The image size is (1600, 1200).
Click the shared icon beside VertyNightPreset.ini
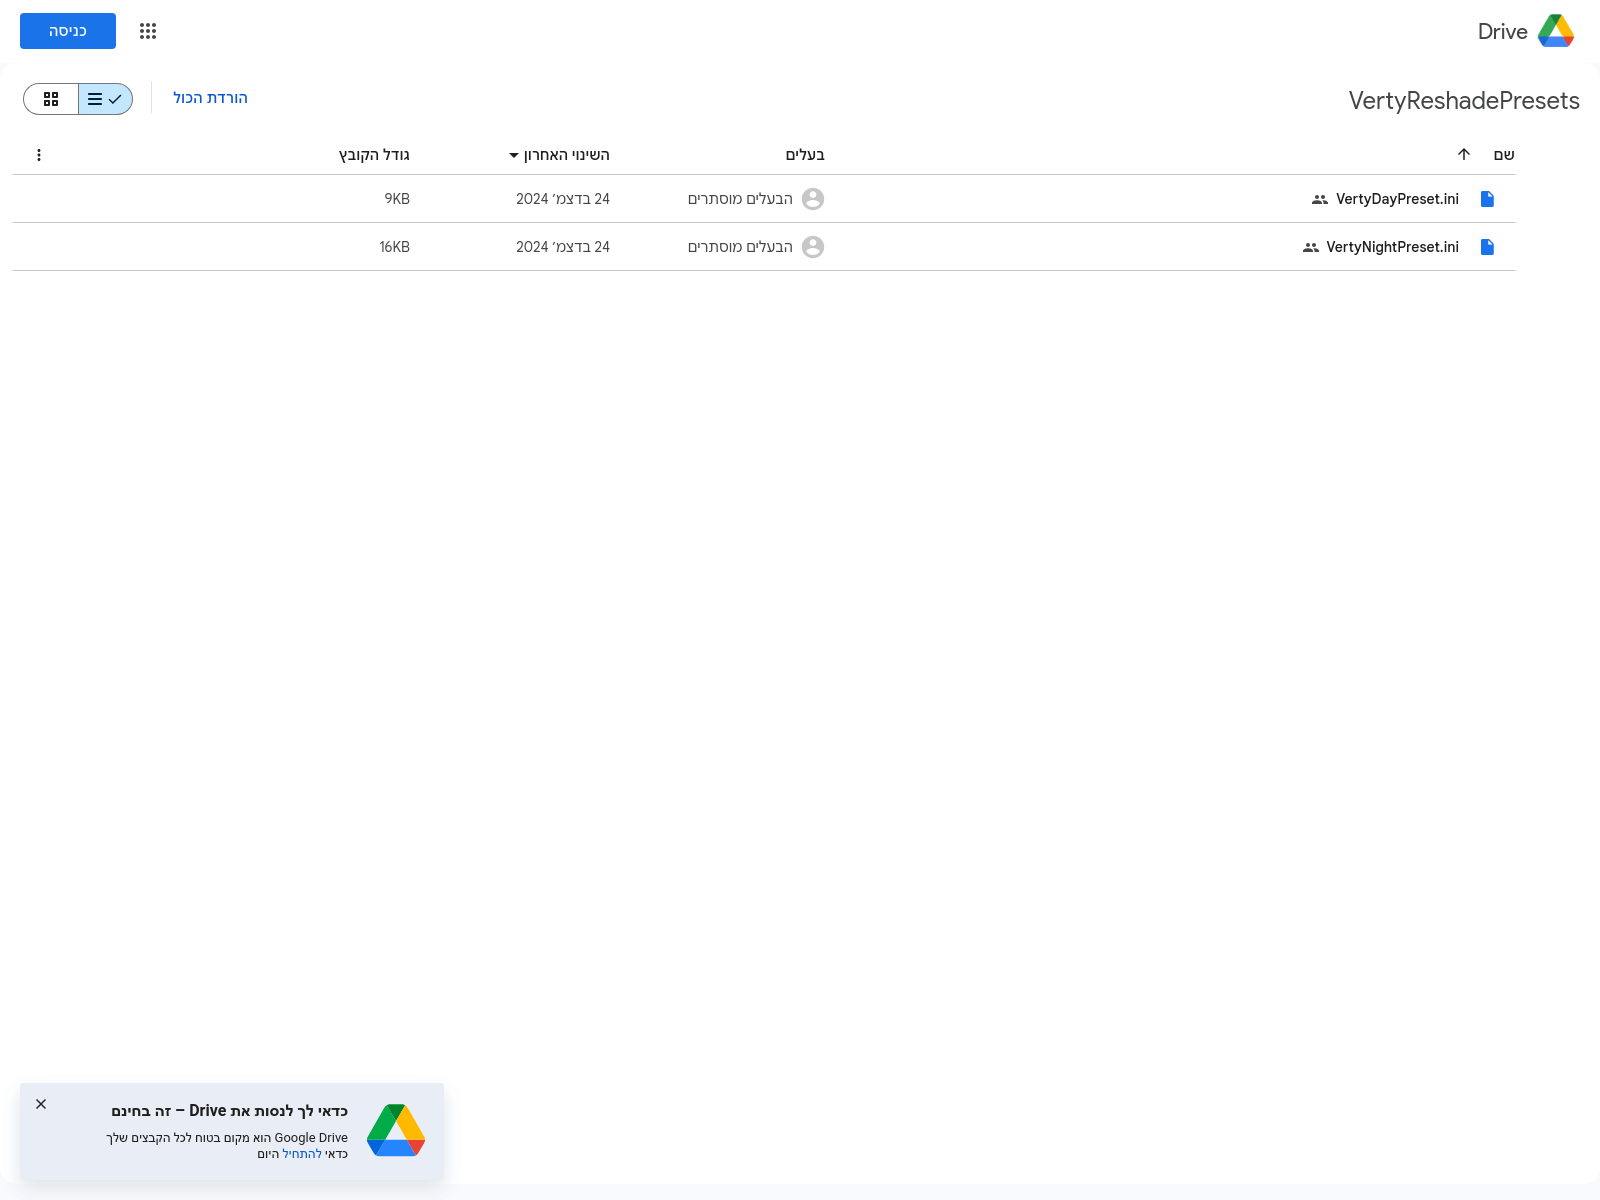[x=1311, y=247]
